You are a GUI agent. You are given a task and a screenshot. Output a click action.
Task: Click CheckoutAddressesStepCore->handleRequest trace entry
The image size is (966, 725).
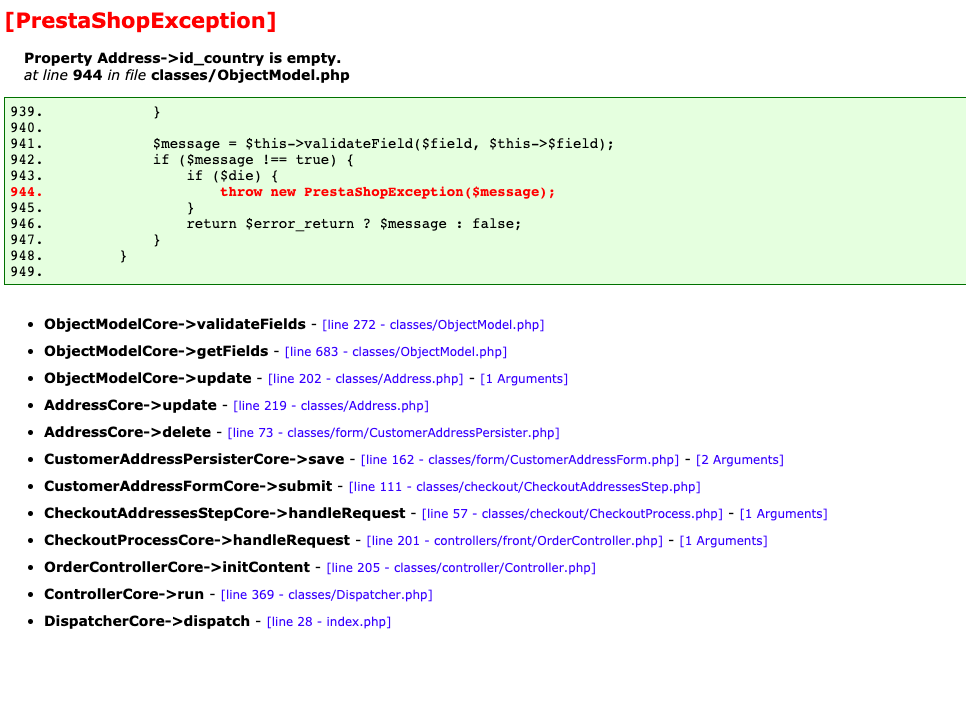(x=225, y=514)
